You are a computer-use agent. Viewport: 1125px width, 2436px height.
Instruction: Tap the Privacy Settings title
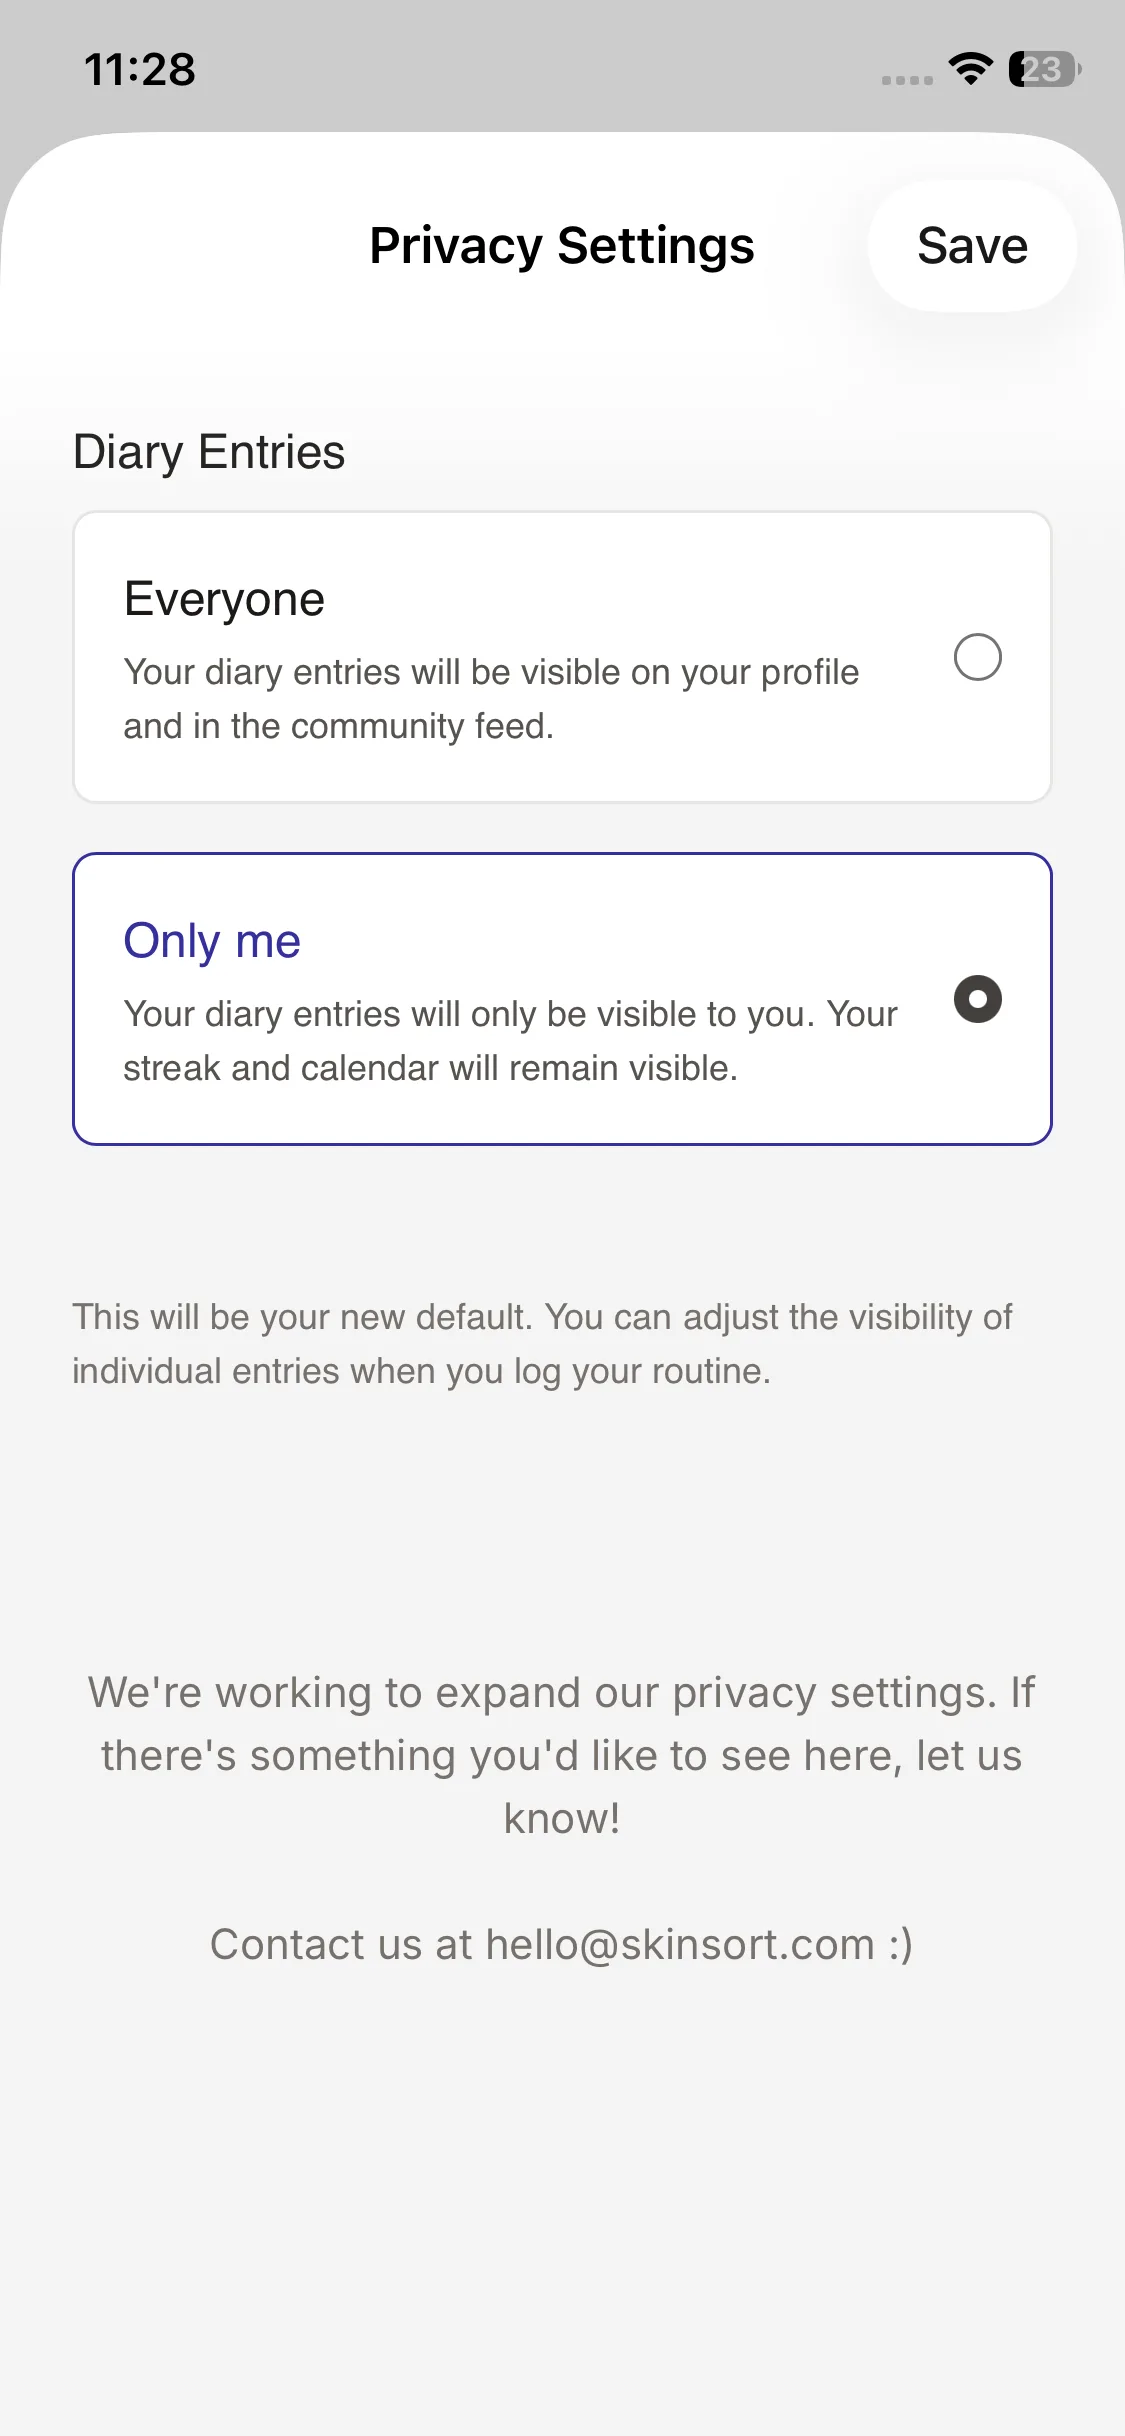click(561, 246)
